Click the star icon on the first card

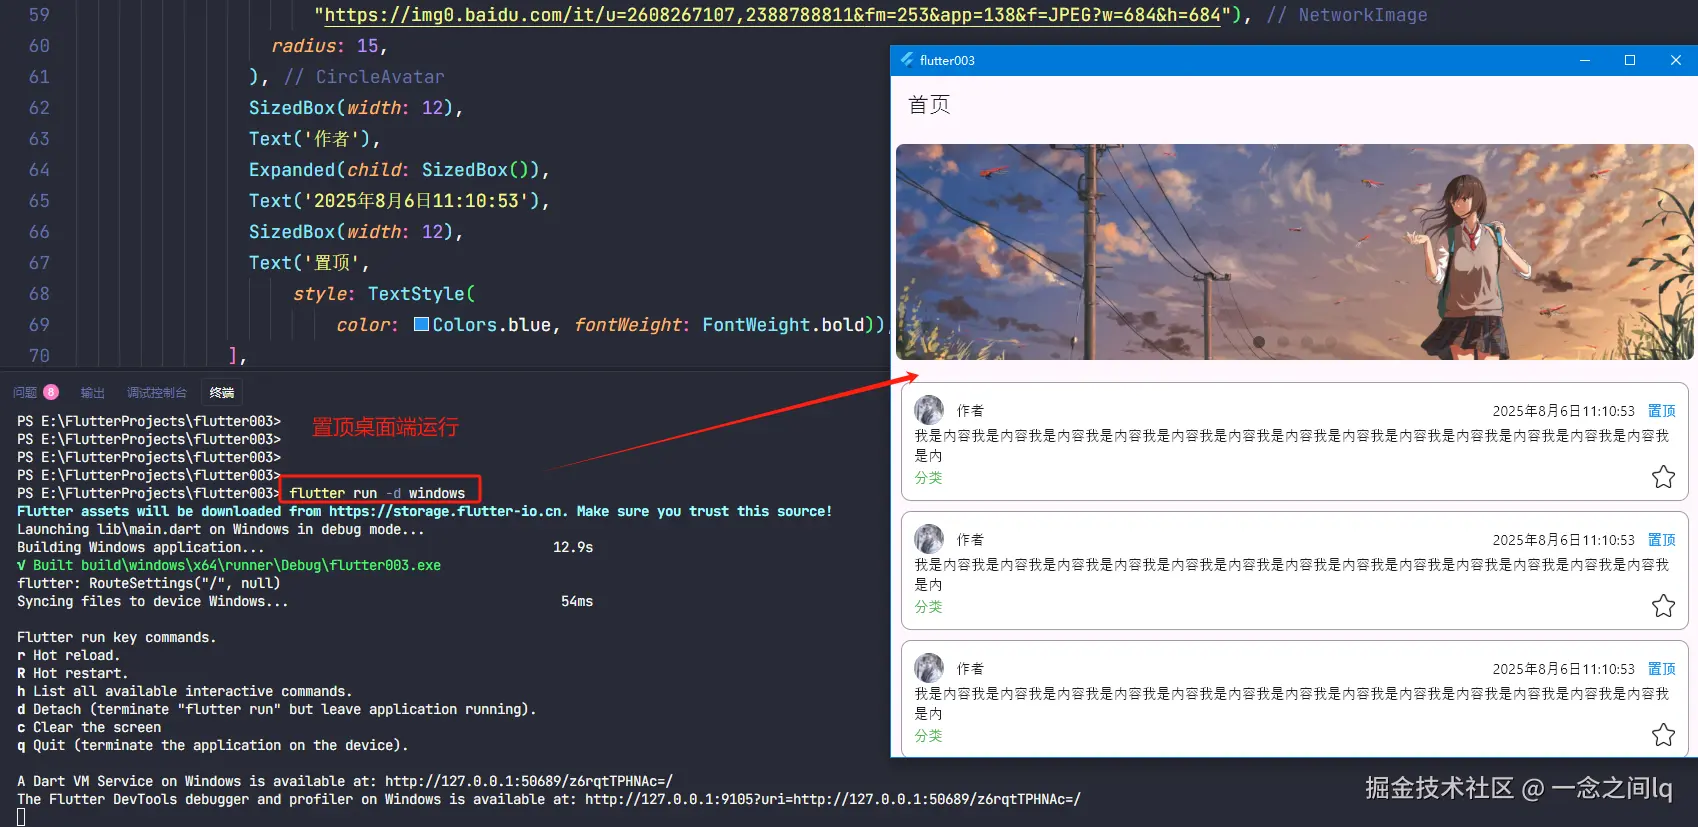tap(1663, 477)
